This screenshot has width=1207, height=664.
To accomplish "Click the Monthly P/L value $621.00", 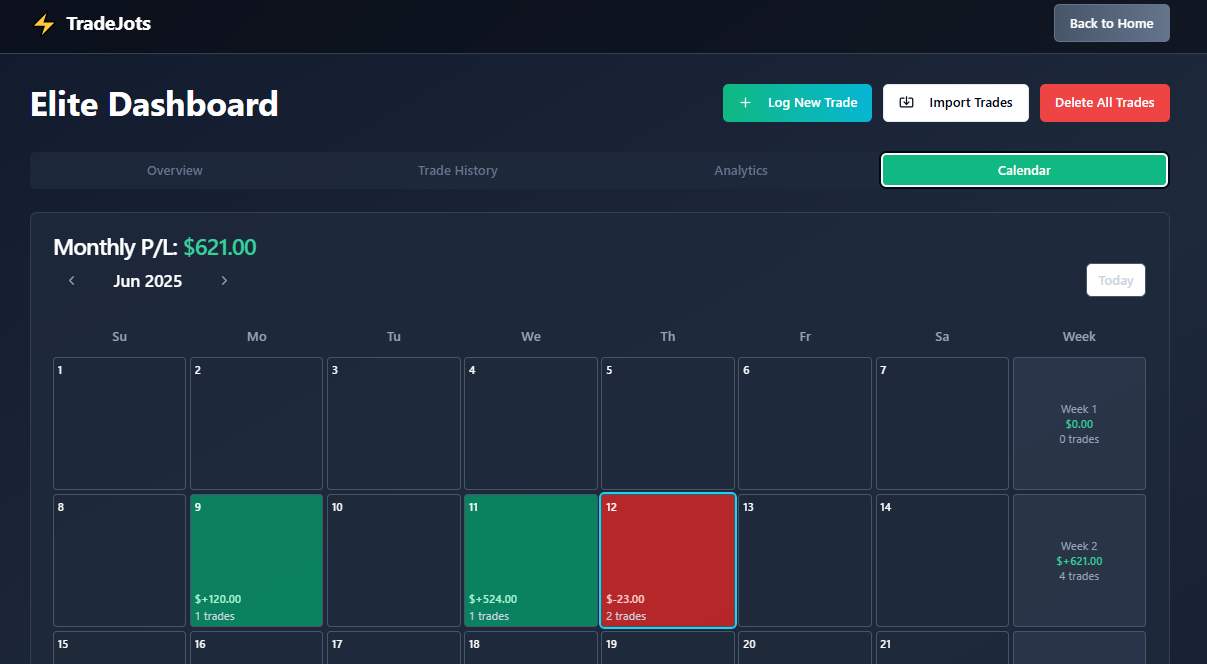I will (x=220, y=247).
